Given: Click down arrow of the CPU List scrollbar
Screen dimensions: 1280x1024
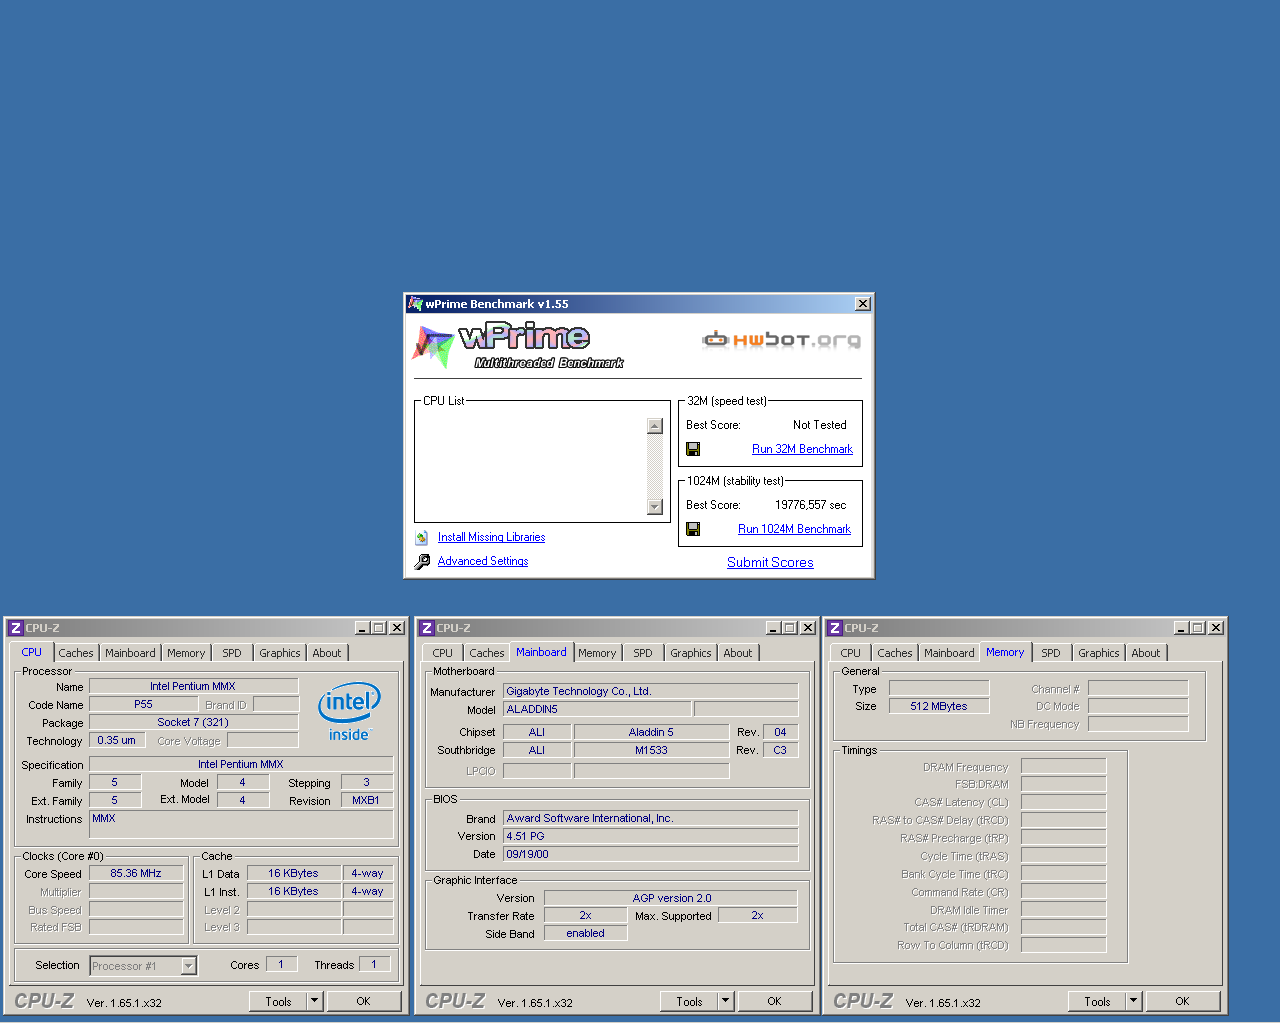Looking at the screenshot, I should (x=655, y=507).
